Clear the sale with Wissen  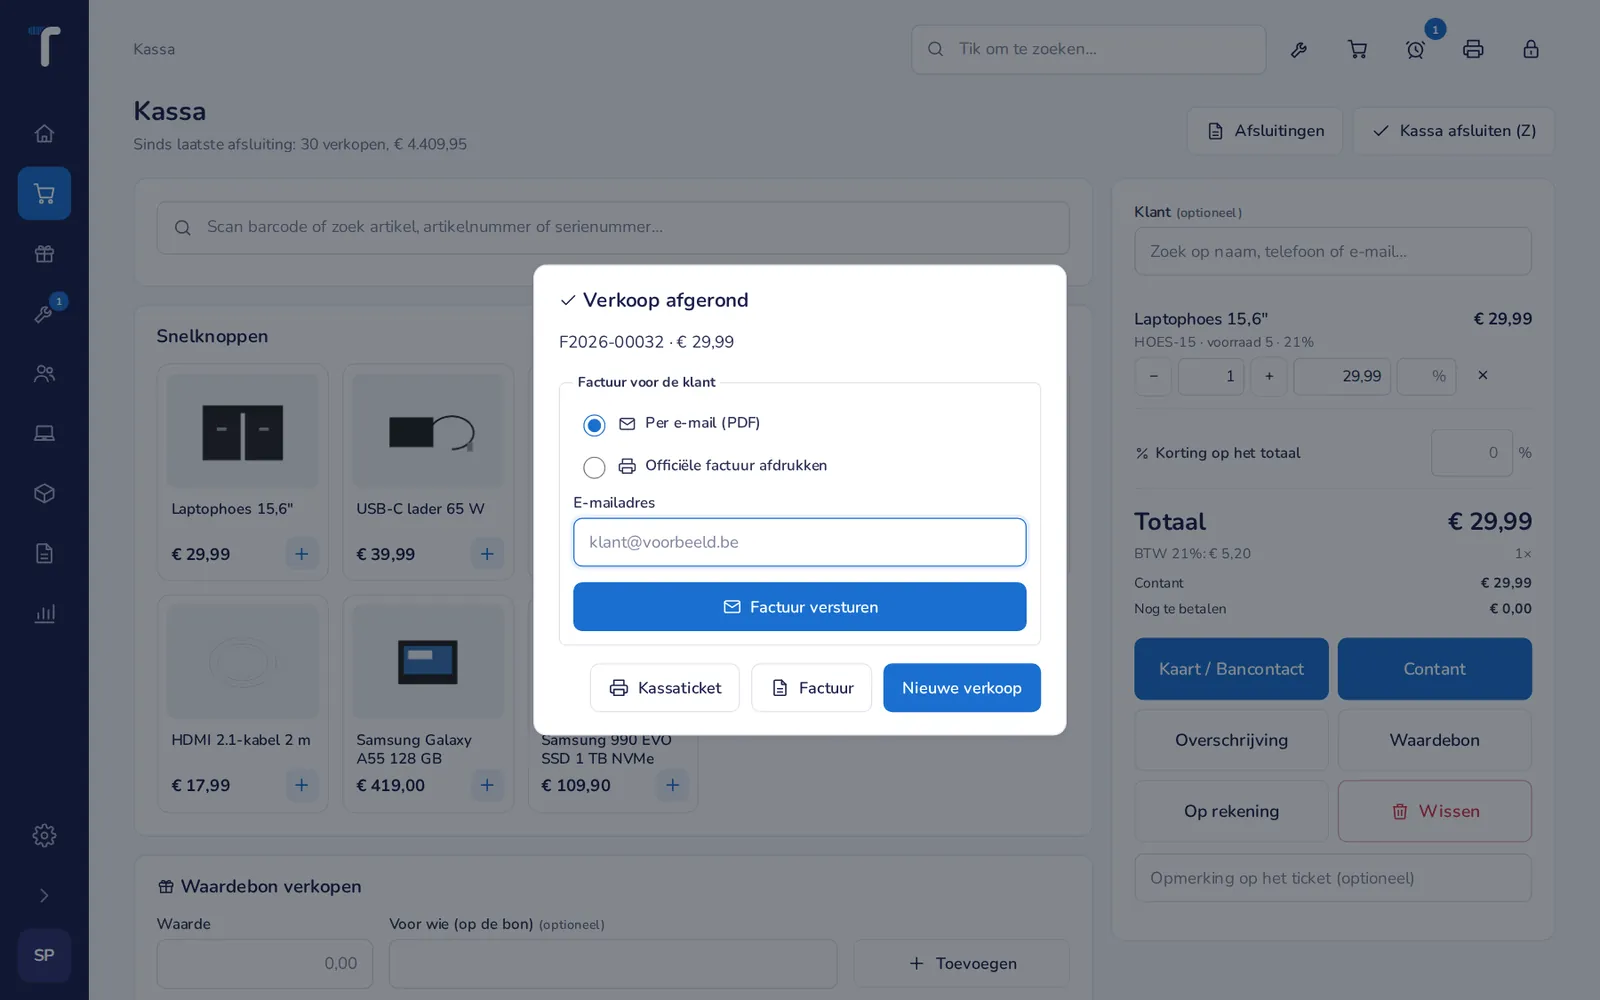pos(1435,811)
